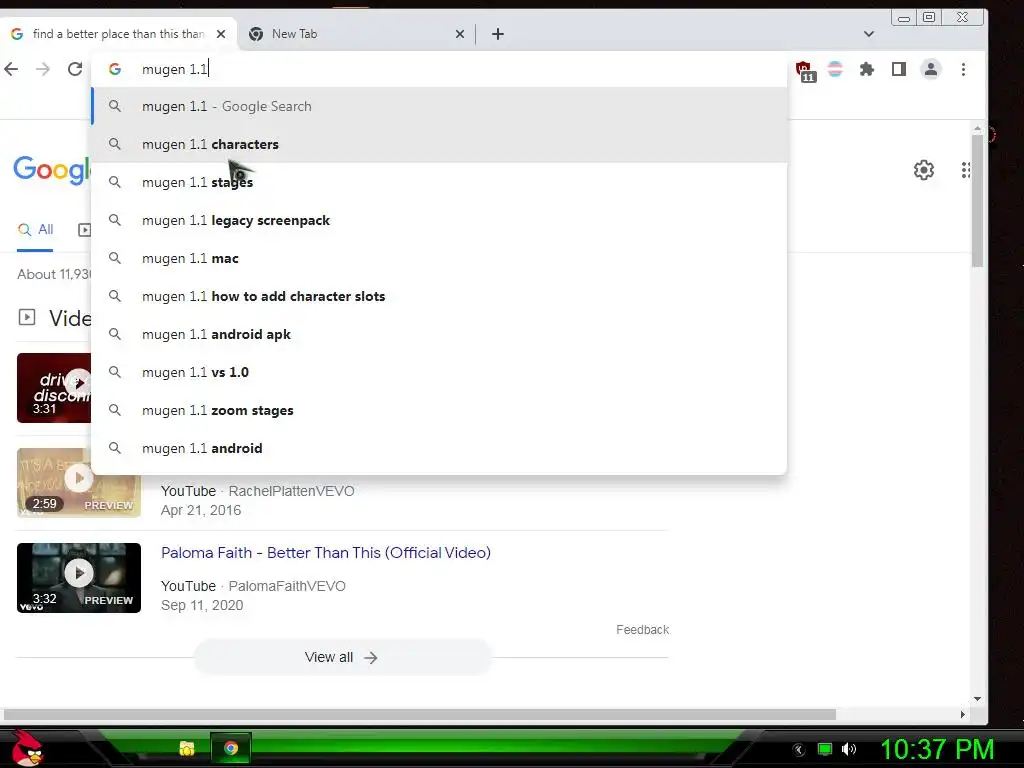Click the 10:37 PM taskbar clock
Image resolution: width=1024 pixels, height=768 pixels.
(x=937, y=749)
